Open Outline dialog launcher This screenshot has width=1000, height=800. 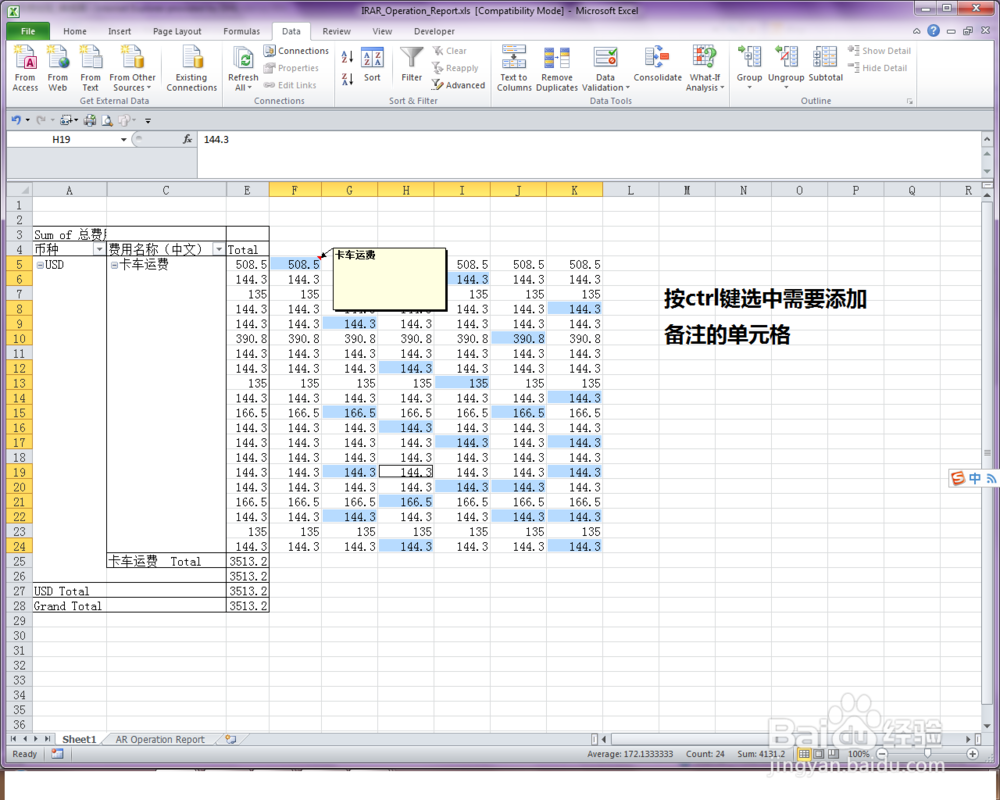(909, 101)
